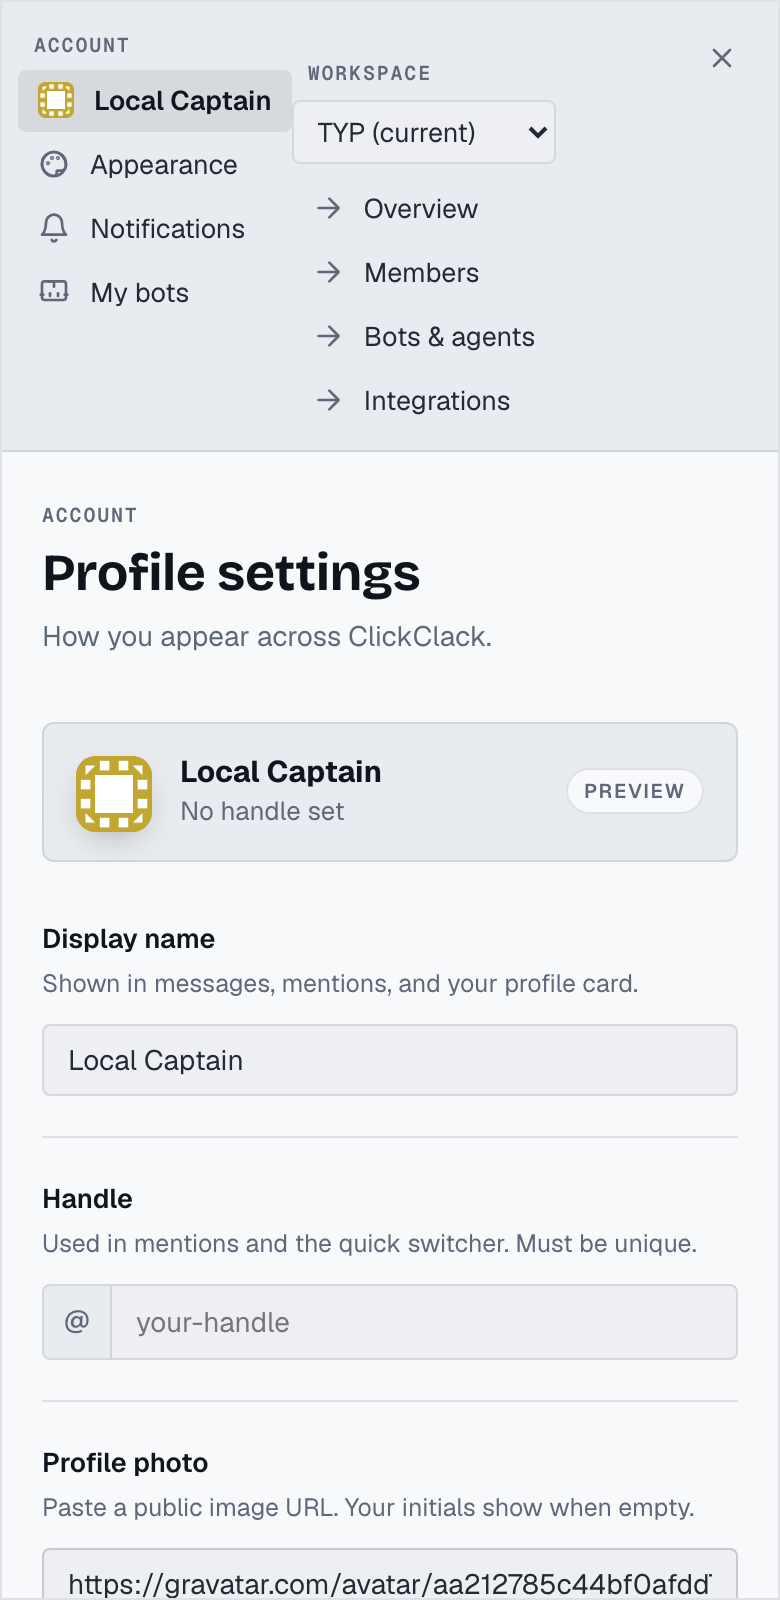Click the workspace dropdown chevron arrow
Viewport: 780px width, 1600px height.
pyautogui.click(x=537, y=132)
